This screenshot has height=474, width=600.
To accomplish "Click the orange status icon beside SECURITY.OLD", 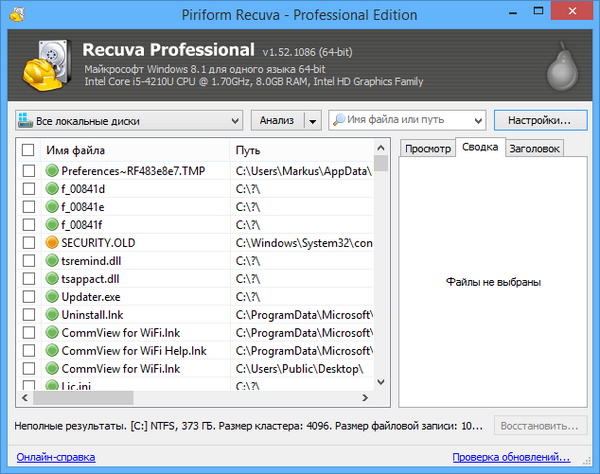I will [x=52, y=242].
